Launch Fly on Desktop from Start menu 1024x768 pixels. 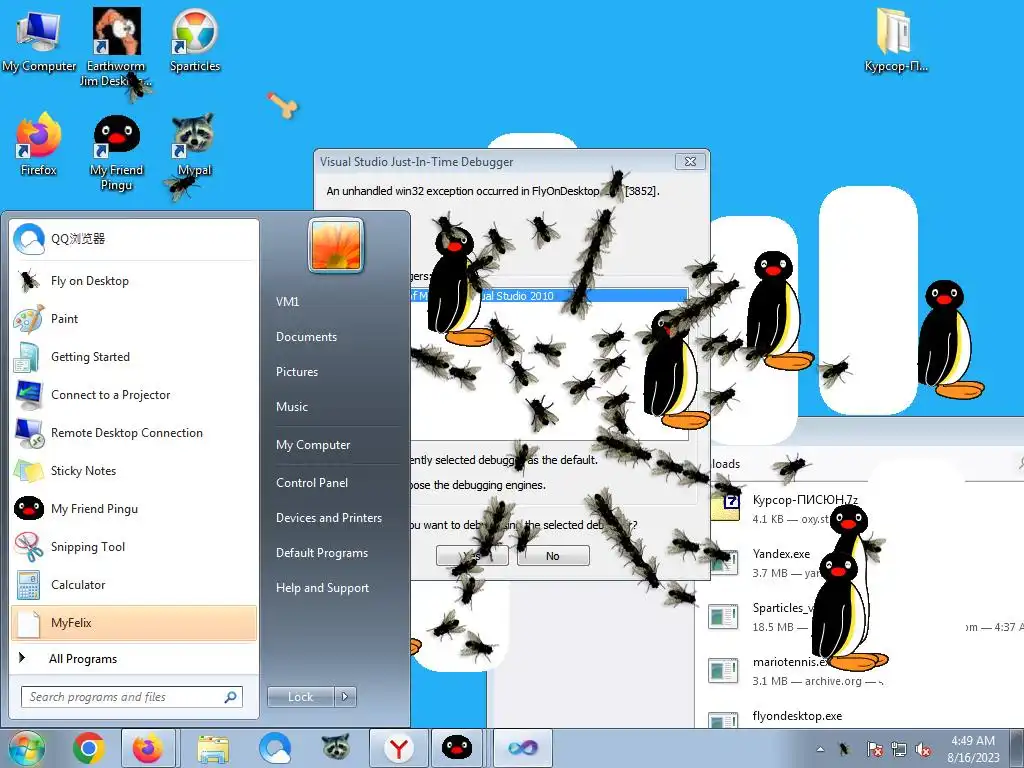tap(134, 281)
